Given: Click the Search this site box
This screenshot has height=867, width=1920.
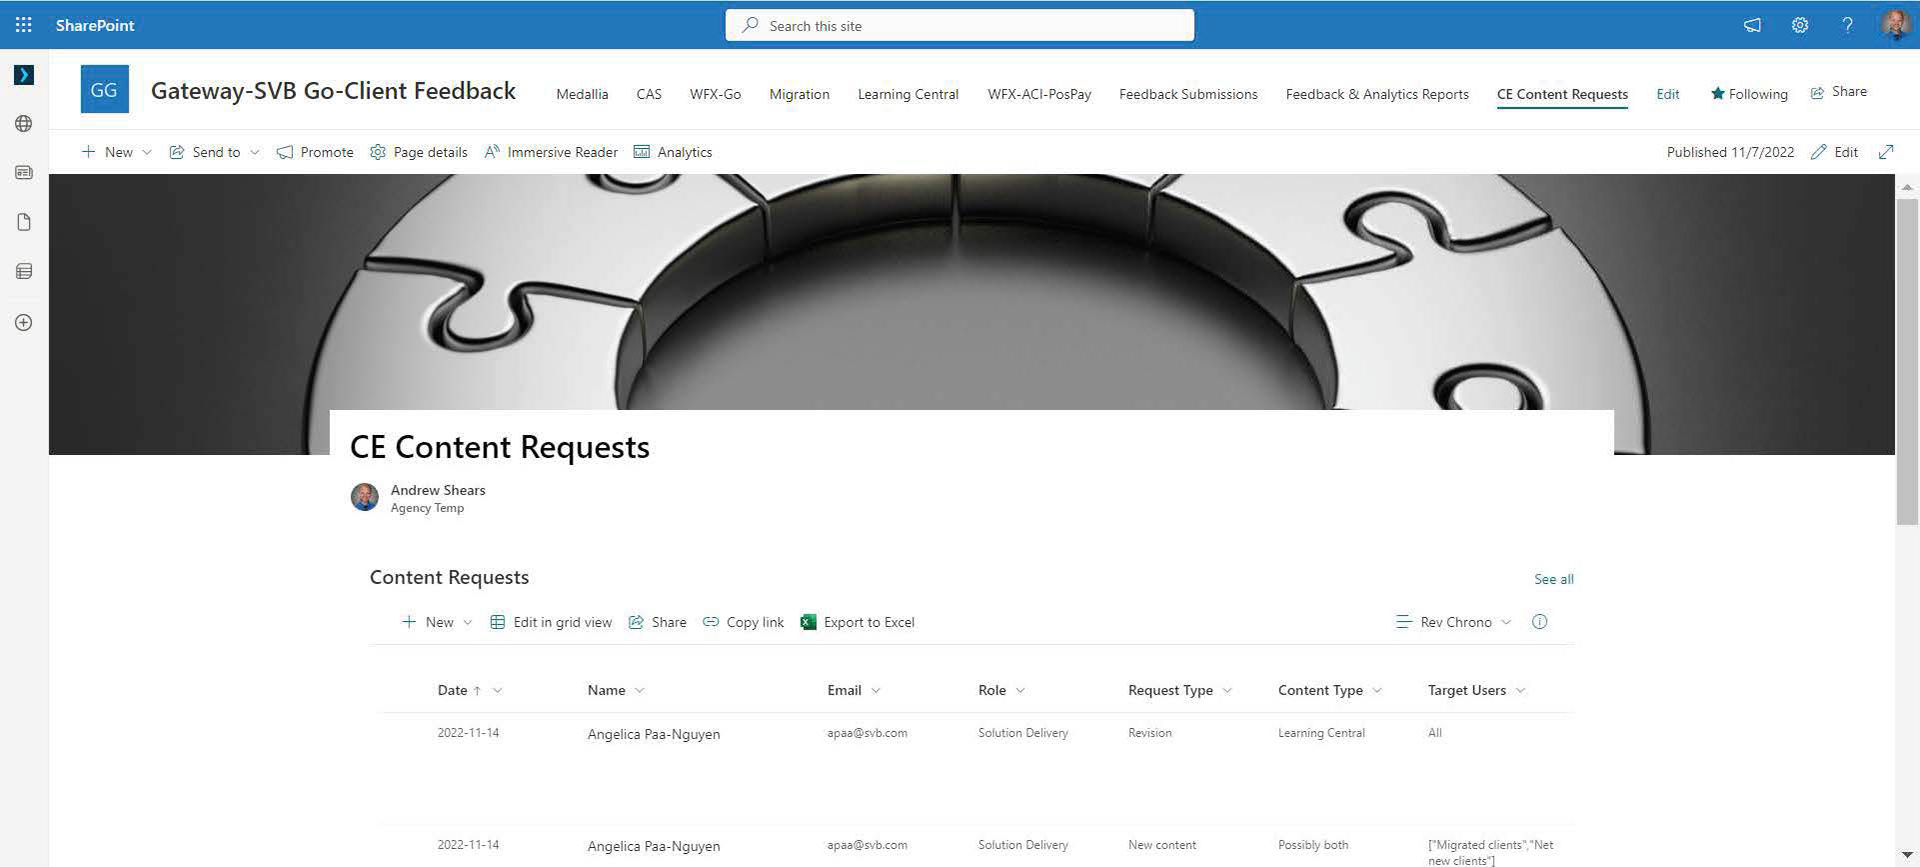Looking at the screenshot, I should 960,25.
